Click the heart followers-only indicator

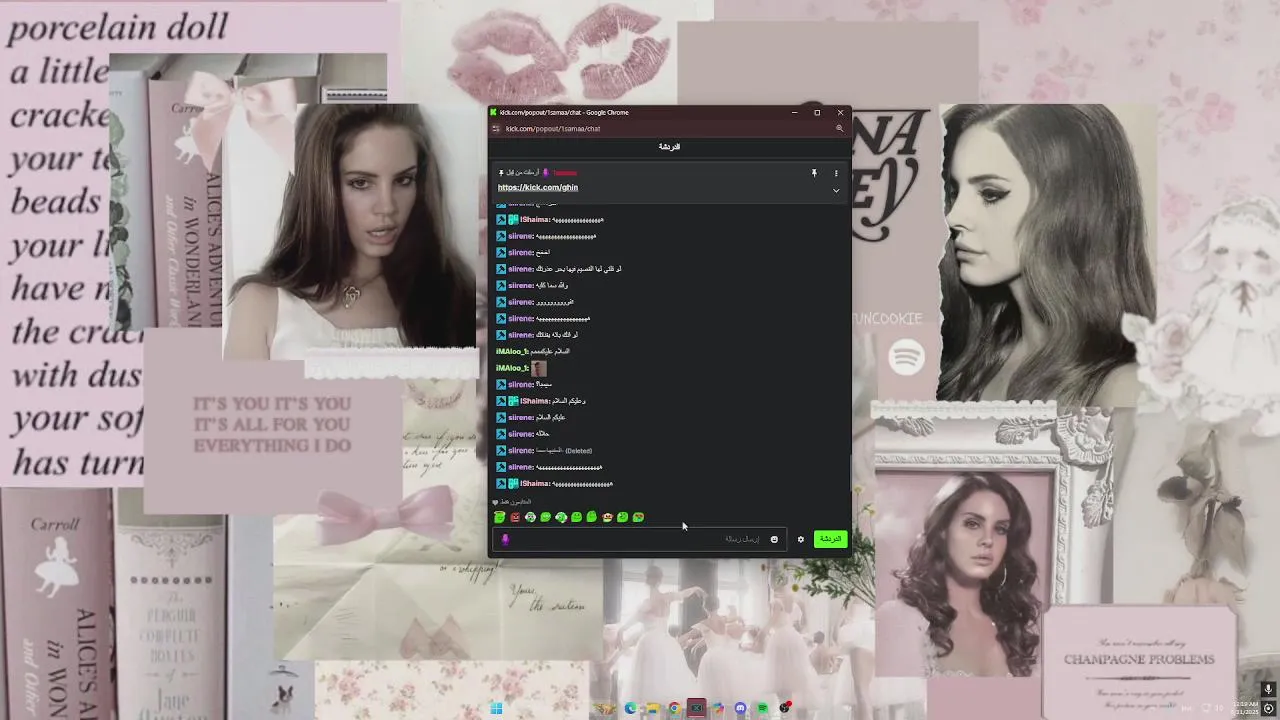tap(495, 502)
